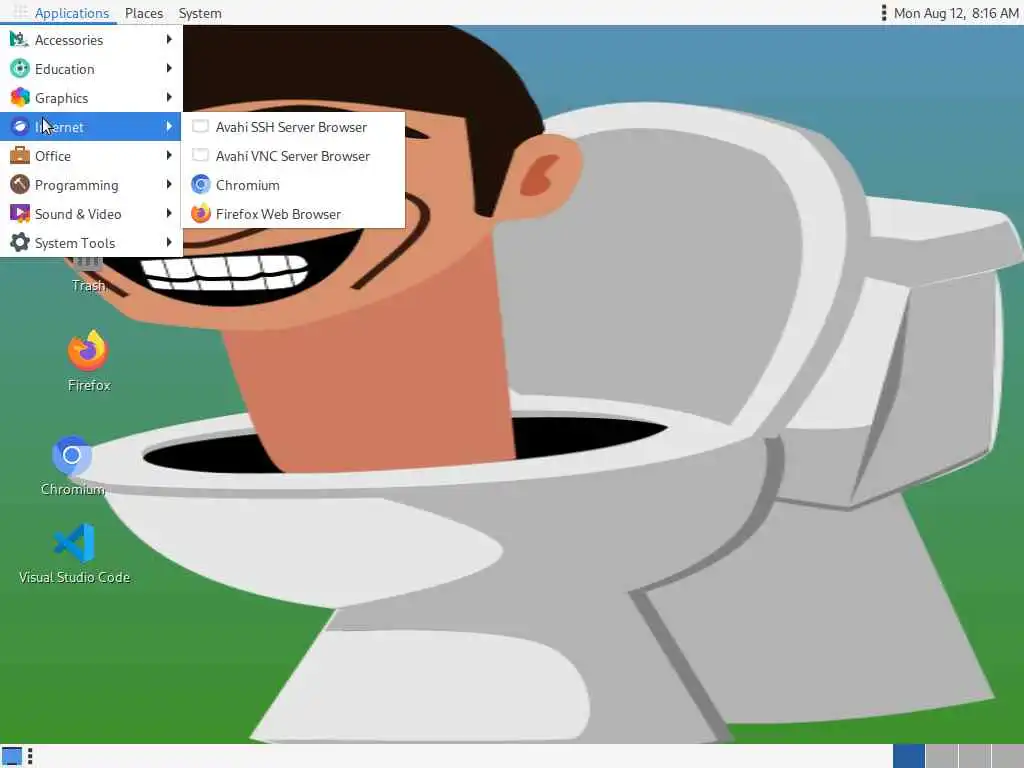
Task: Click the Firefox icon in Internet submenu
Action: (x=200, y=214)
